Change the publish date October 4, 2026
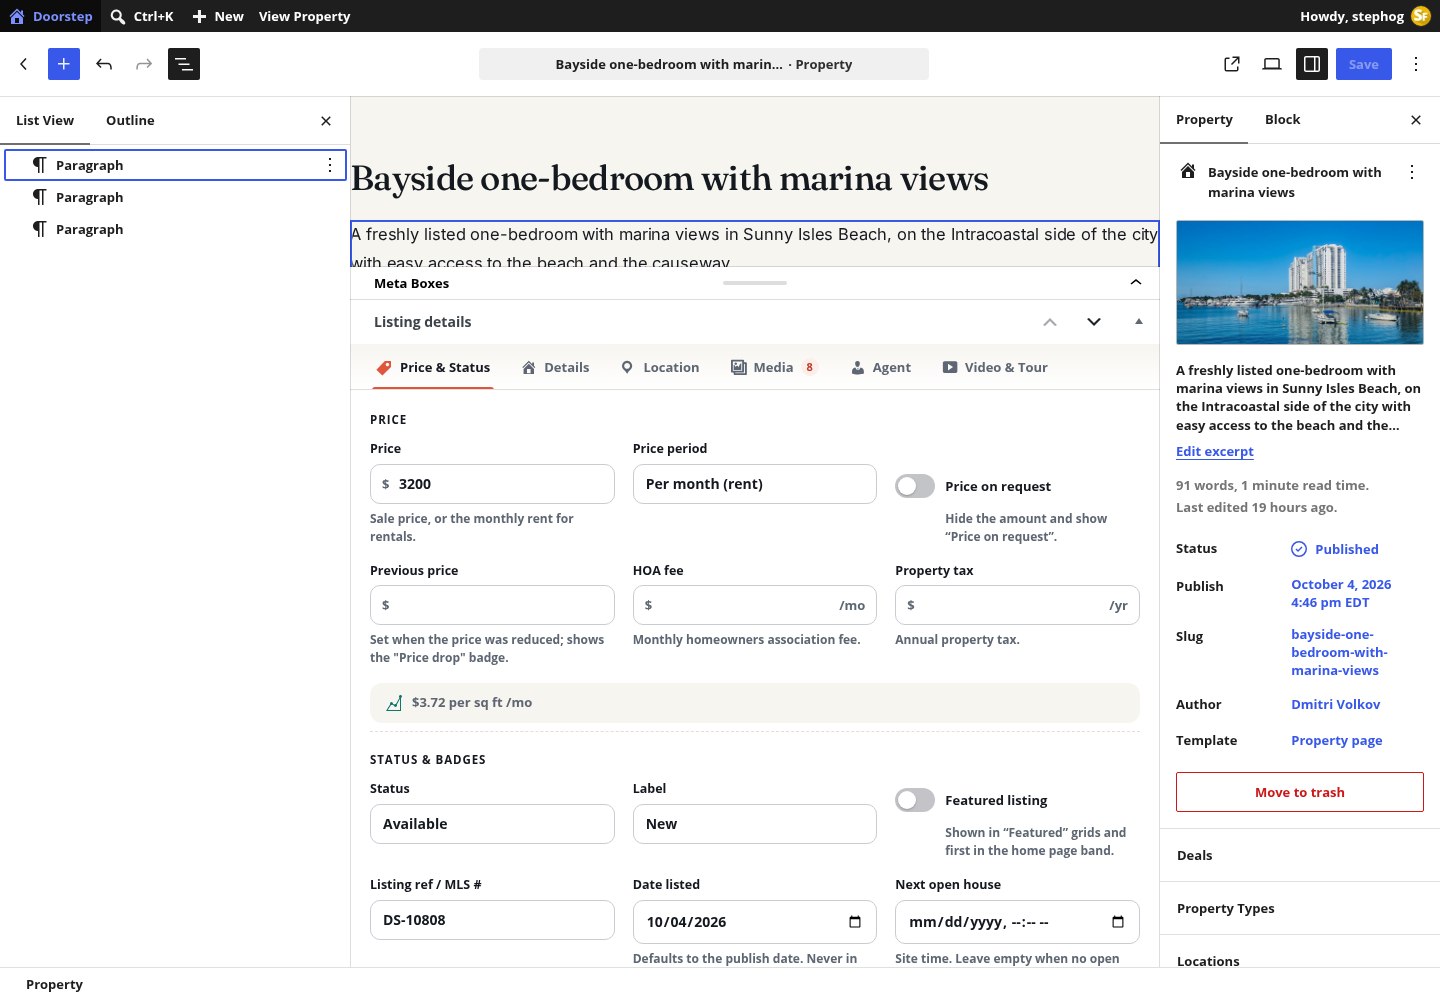Screen dimensions: 1440x1000 point(1341,593)
